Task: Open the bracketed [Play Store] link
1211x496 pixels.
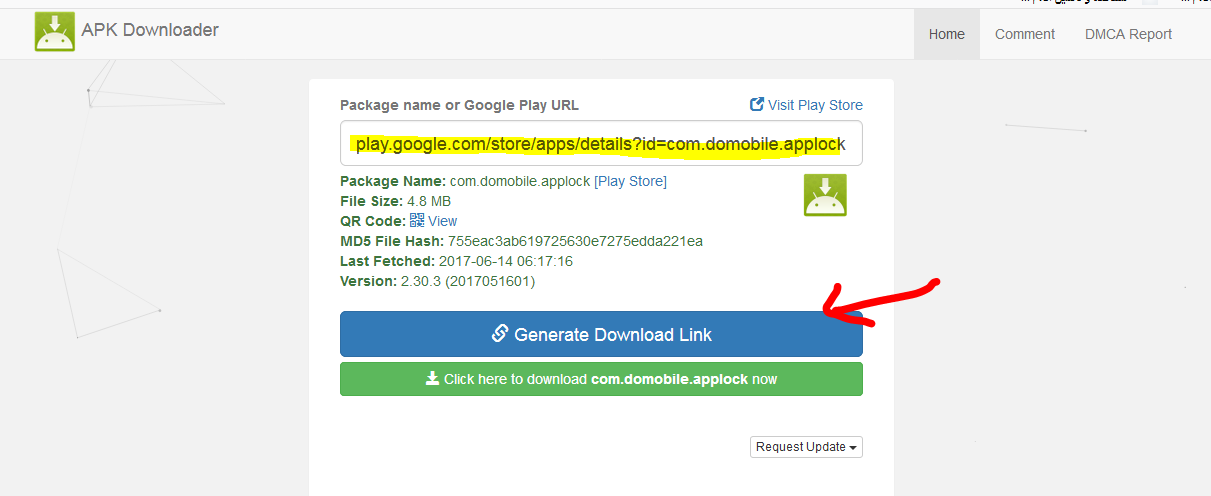Action: click(x=630, y=181)
